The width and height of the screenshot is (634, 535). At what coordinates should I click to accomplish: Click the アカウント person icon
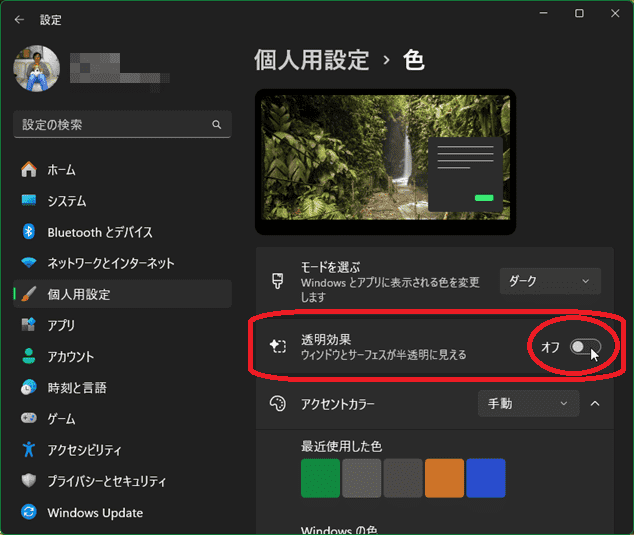[x=28, y=356]
